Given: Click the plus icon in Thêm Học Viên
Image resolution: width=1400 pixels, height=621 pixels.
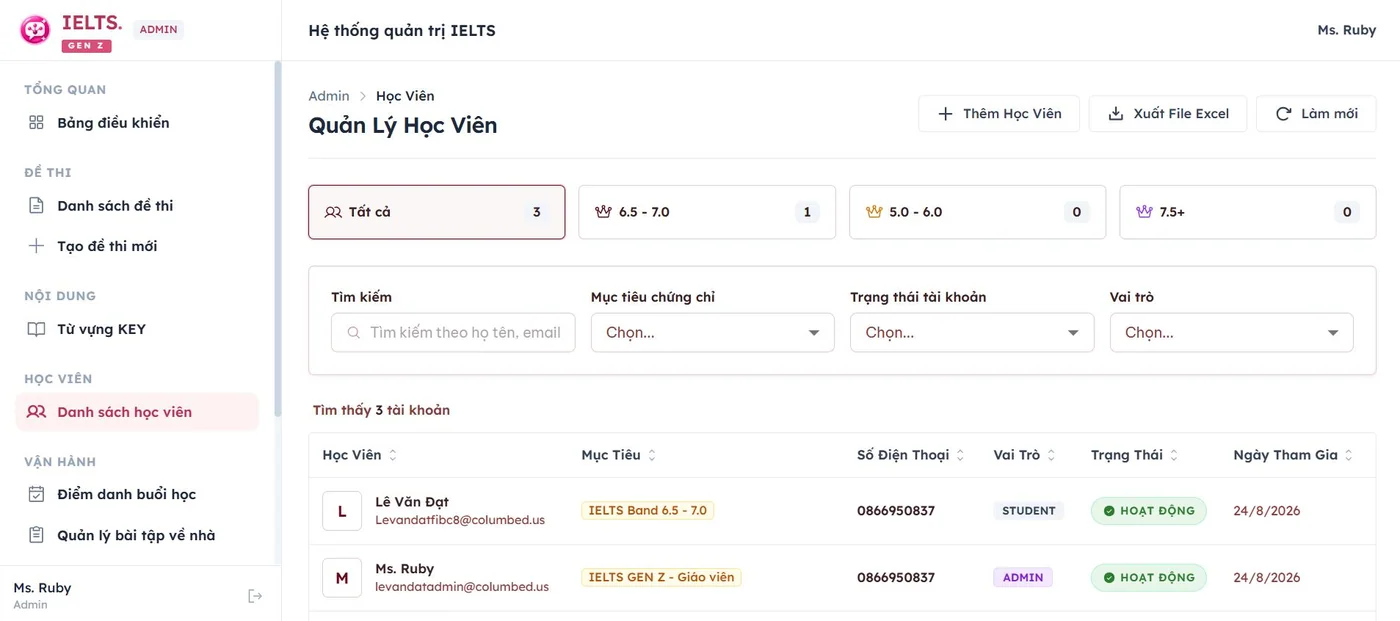Looking at the screenshot, I should 945,114.
